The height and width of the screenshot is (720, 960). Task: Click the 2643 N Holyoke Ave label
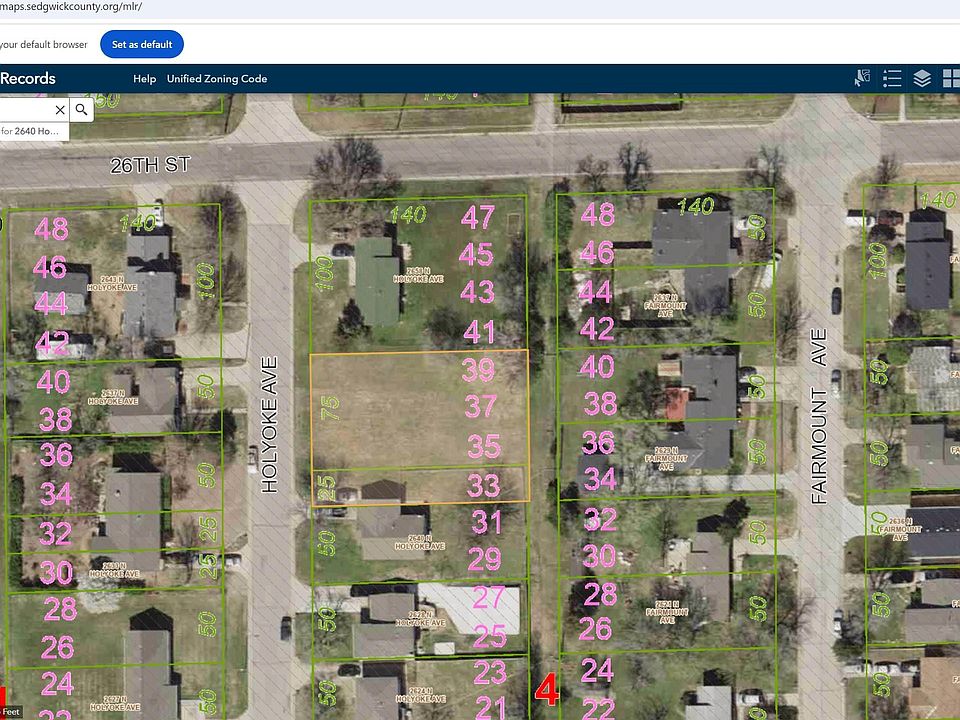click(112, 283)
